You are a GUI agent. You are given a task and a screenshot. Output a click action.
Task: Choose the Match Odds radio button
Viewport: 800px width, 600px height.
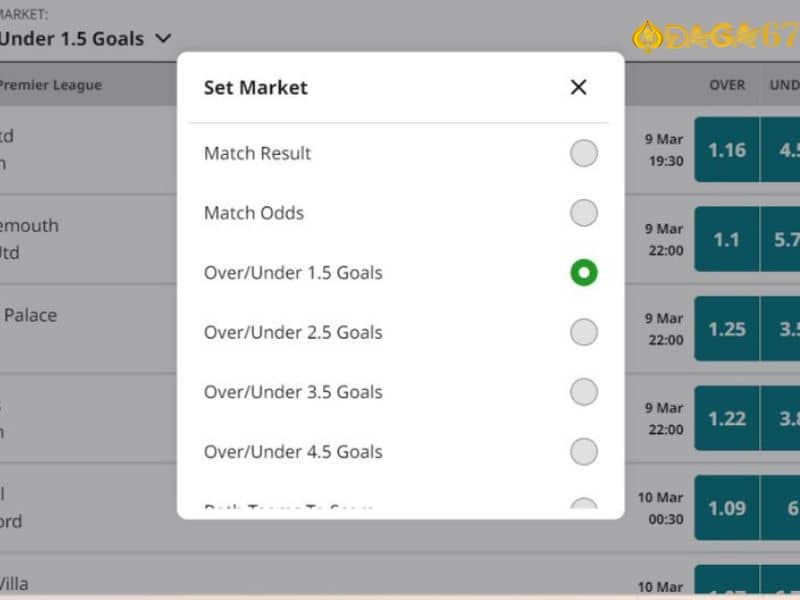pos(584,213)
